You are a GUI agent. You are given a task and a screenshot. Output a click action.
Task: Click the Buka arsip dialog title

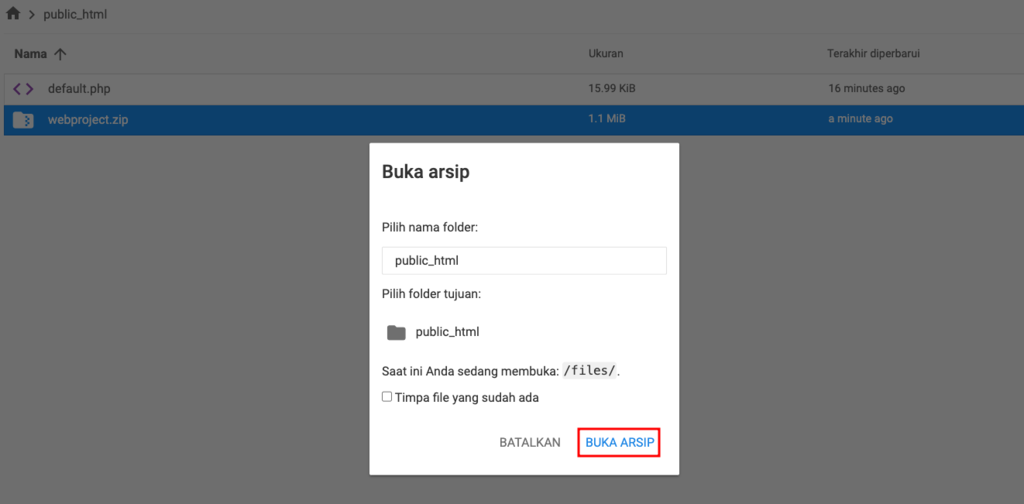point(425,173)
